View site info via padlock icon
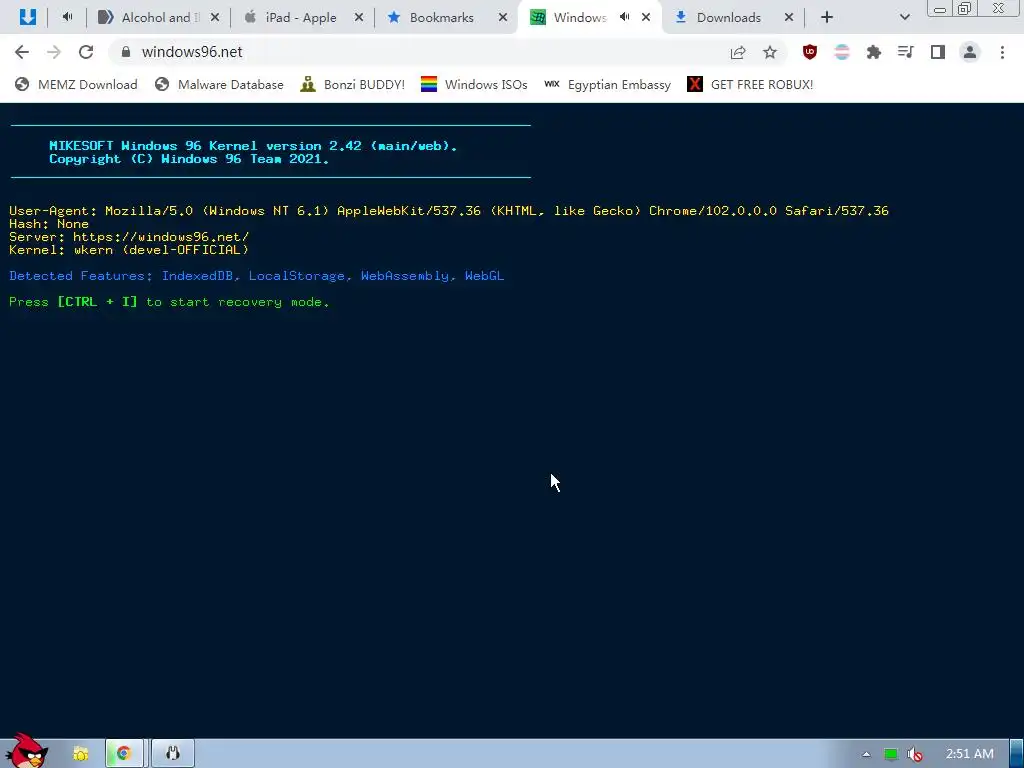 [126, 52]
